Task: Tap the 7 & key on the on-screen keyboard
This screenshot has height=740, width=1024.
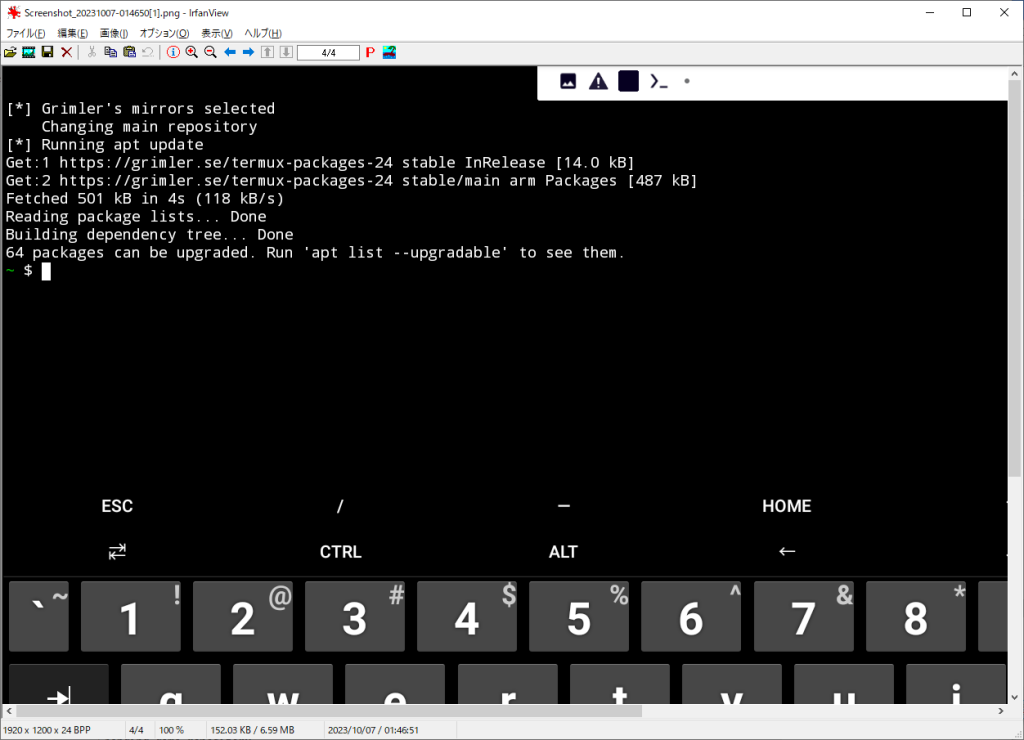Action: tap(803, 616)
